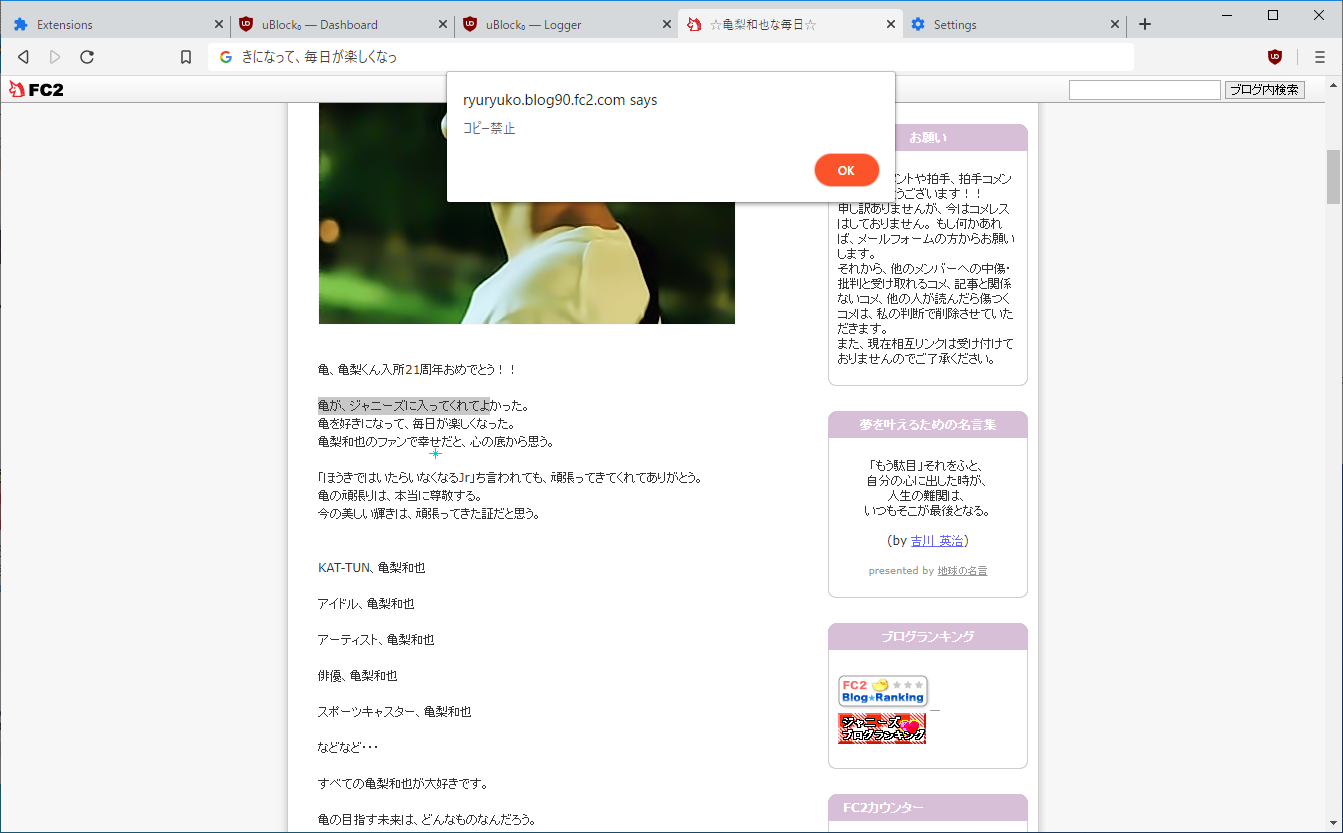This screenshot has height=833, width=1343.
Task: Click the ブログランキング sidebar header
Action: click(928, 636)
